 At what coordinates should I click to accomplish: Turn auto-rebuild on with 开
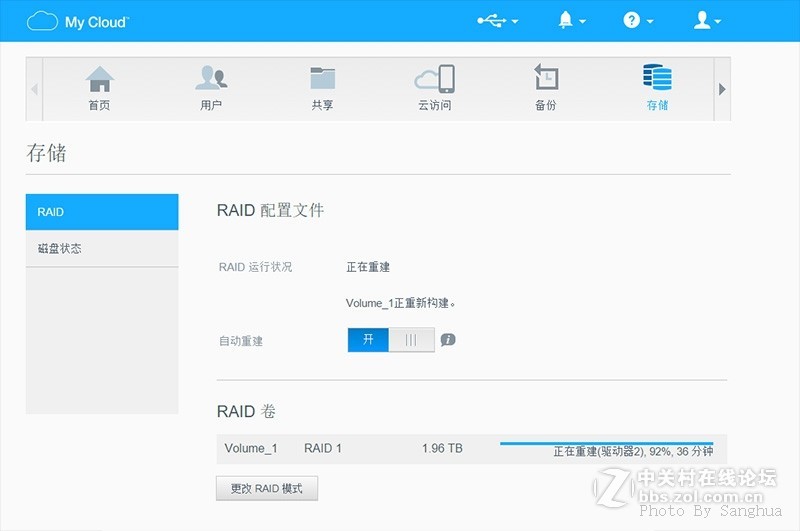(x=368, y=340)
